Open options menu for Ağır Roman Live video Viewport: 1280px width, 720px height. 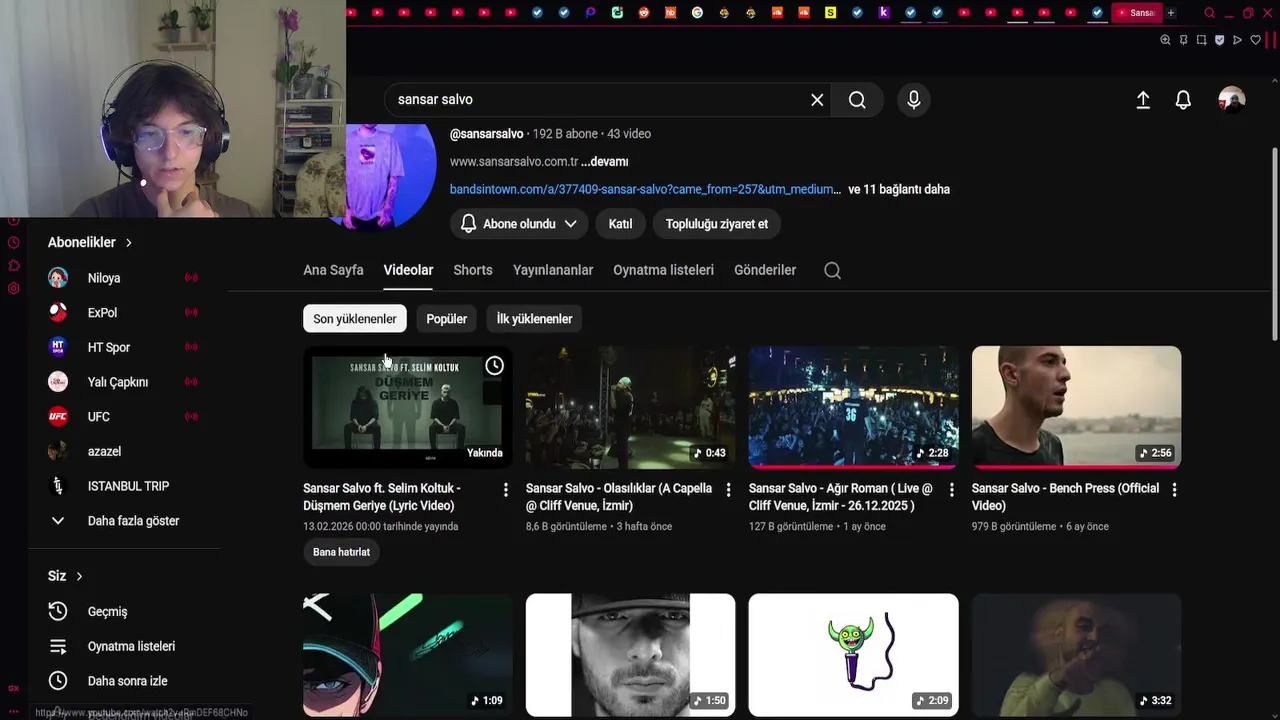951,490
